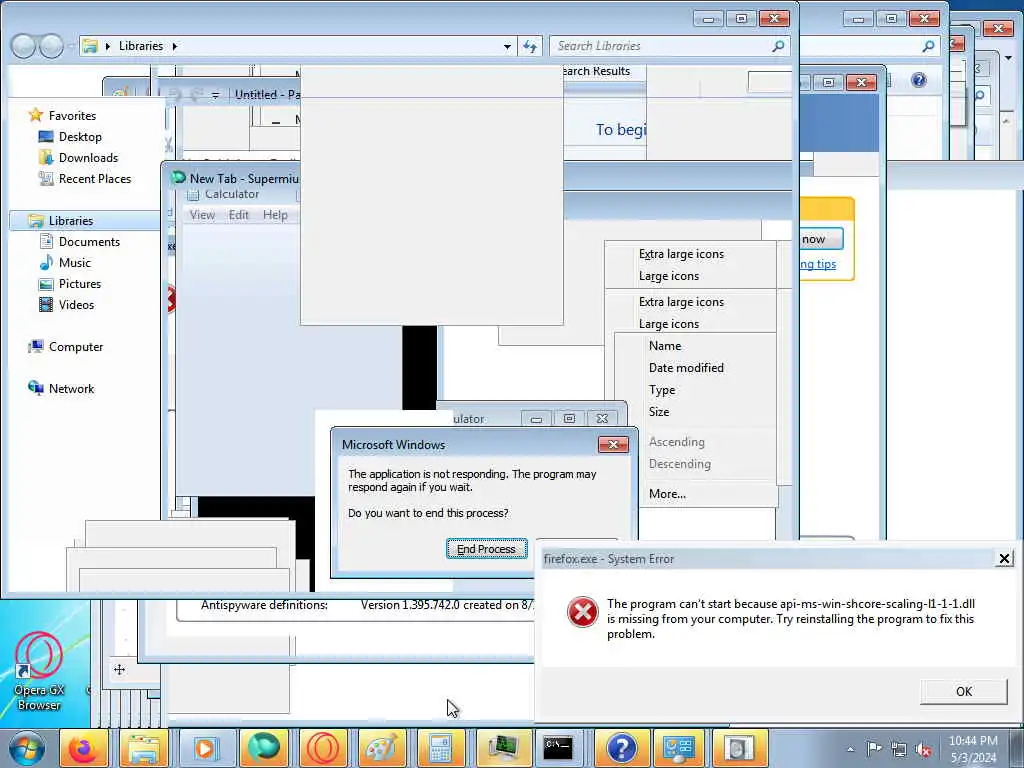The height and width of the screenshot is (768, 1024).
Task: Select Network in the navigation pane
Action: point(71,389)
